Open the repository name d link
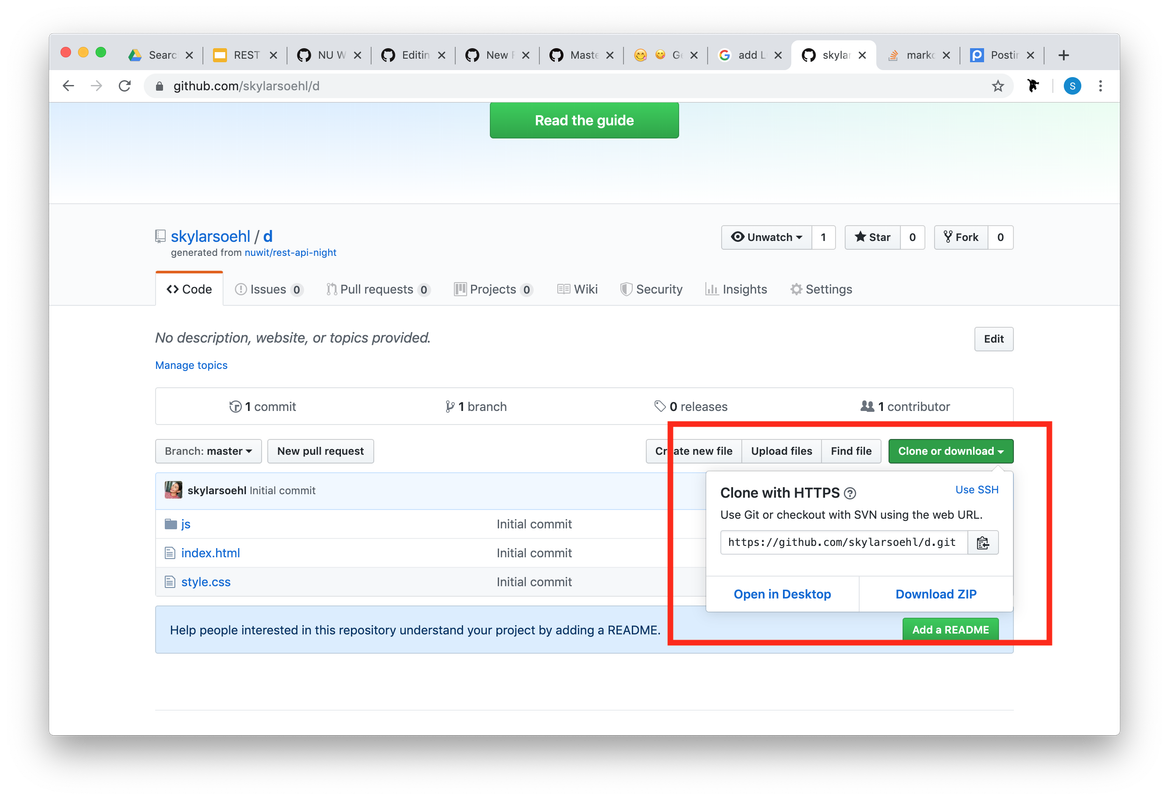The width and height of the screenshot is (1169, 800). pyautogui.click(x=268, y=236)
